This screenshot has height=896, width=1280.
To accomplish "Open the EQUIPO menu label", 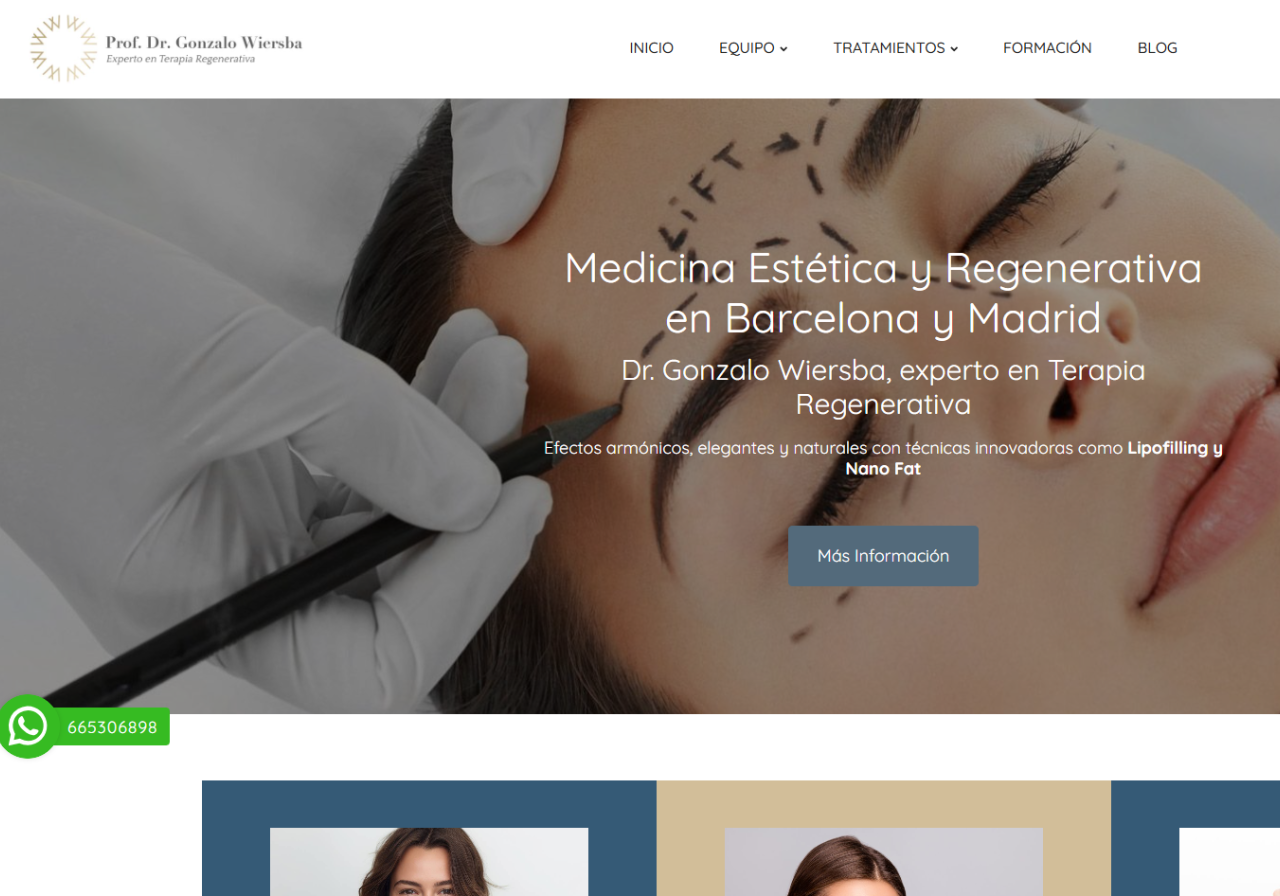I will tap(747, 48).
